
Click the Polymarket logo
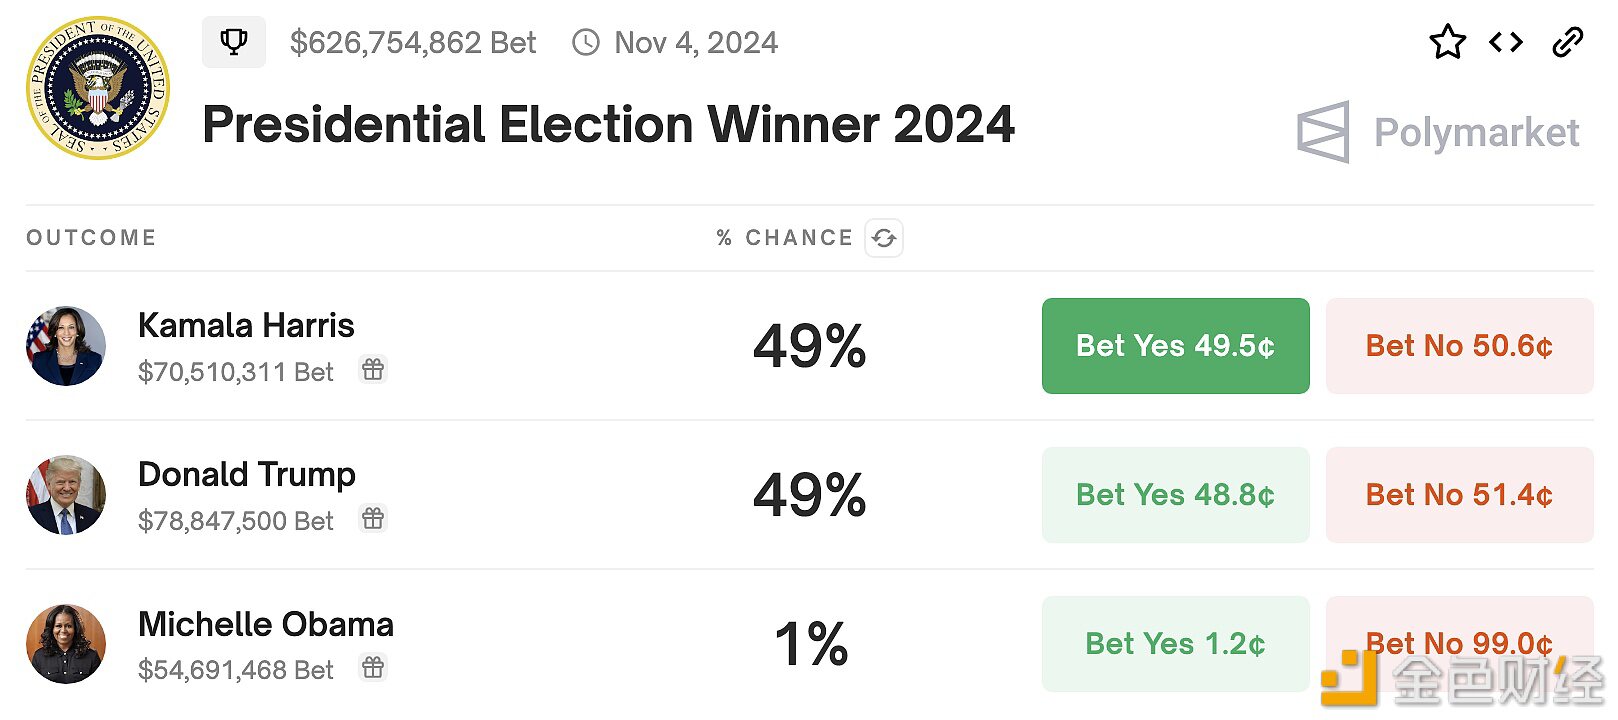pos(1438,132)
